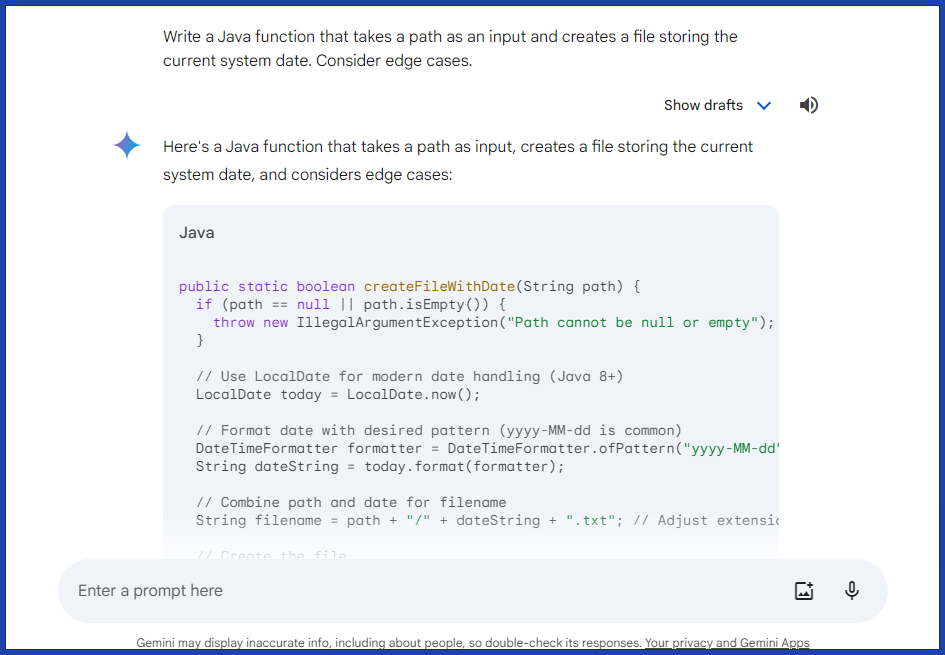
Task: Click the Gemini inaccurate info disclaimer text
Action: coord(388,643)
